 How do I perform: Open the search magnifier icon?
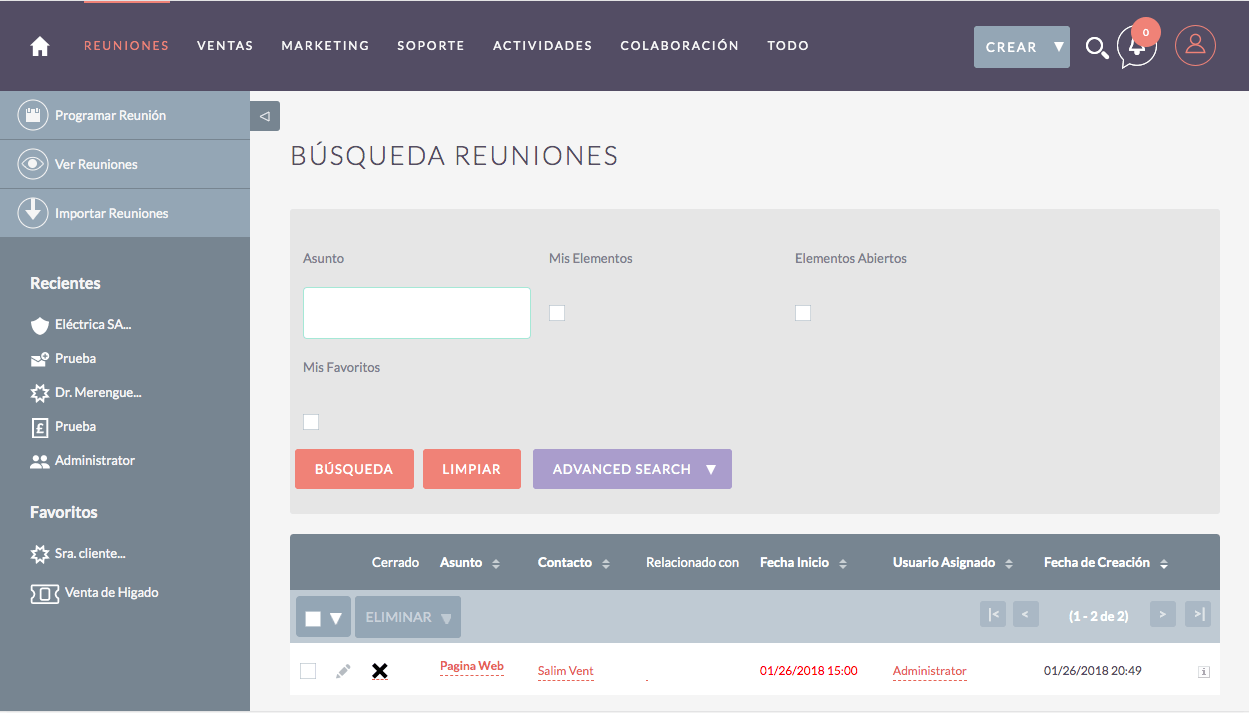tap(1096, 47)
